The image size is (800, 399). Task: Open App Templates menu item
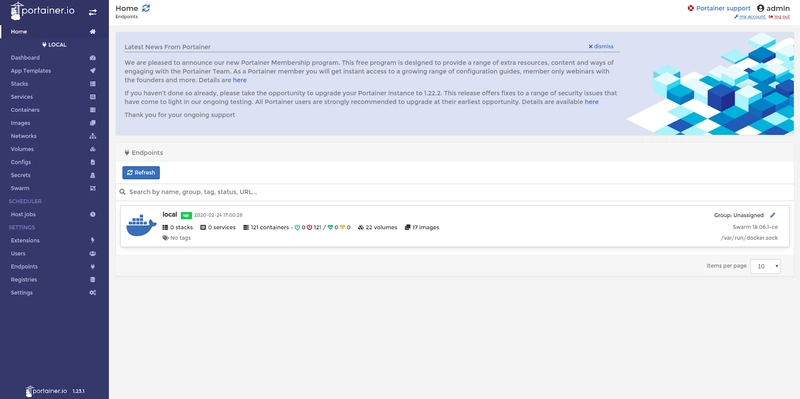31,71
